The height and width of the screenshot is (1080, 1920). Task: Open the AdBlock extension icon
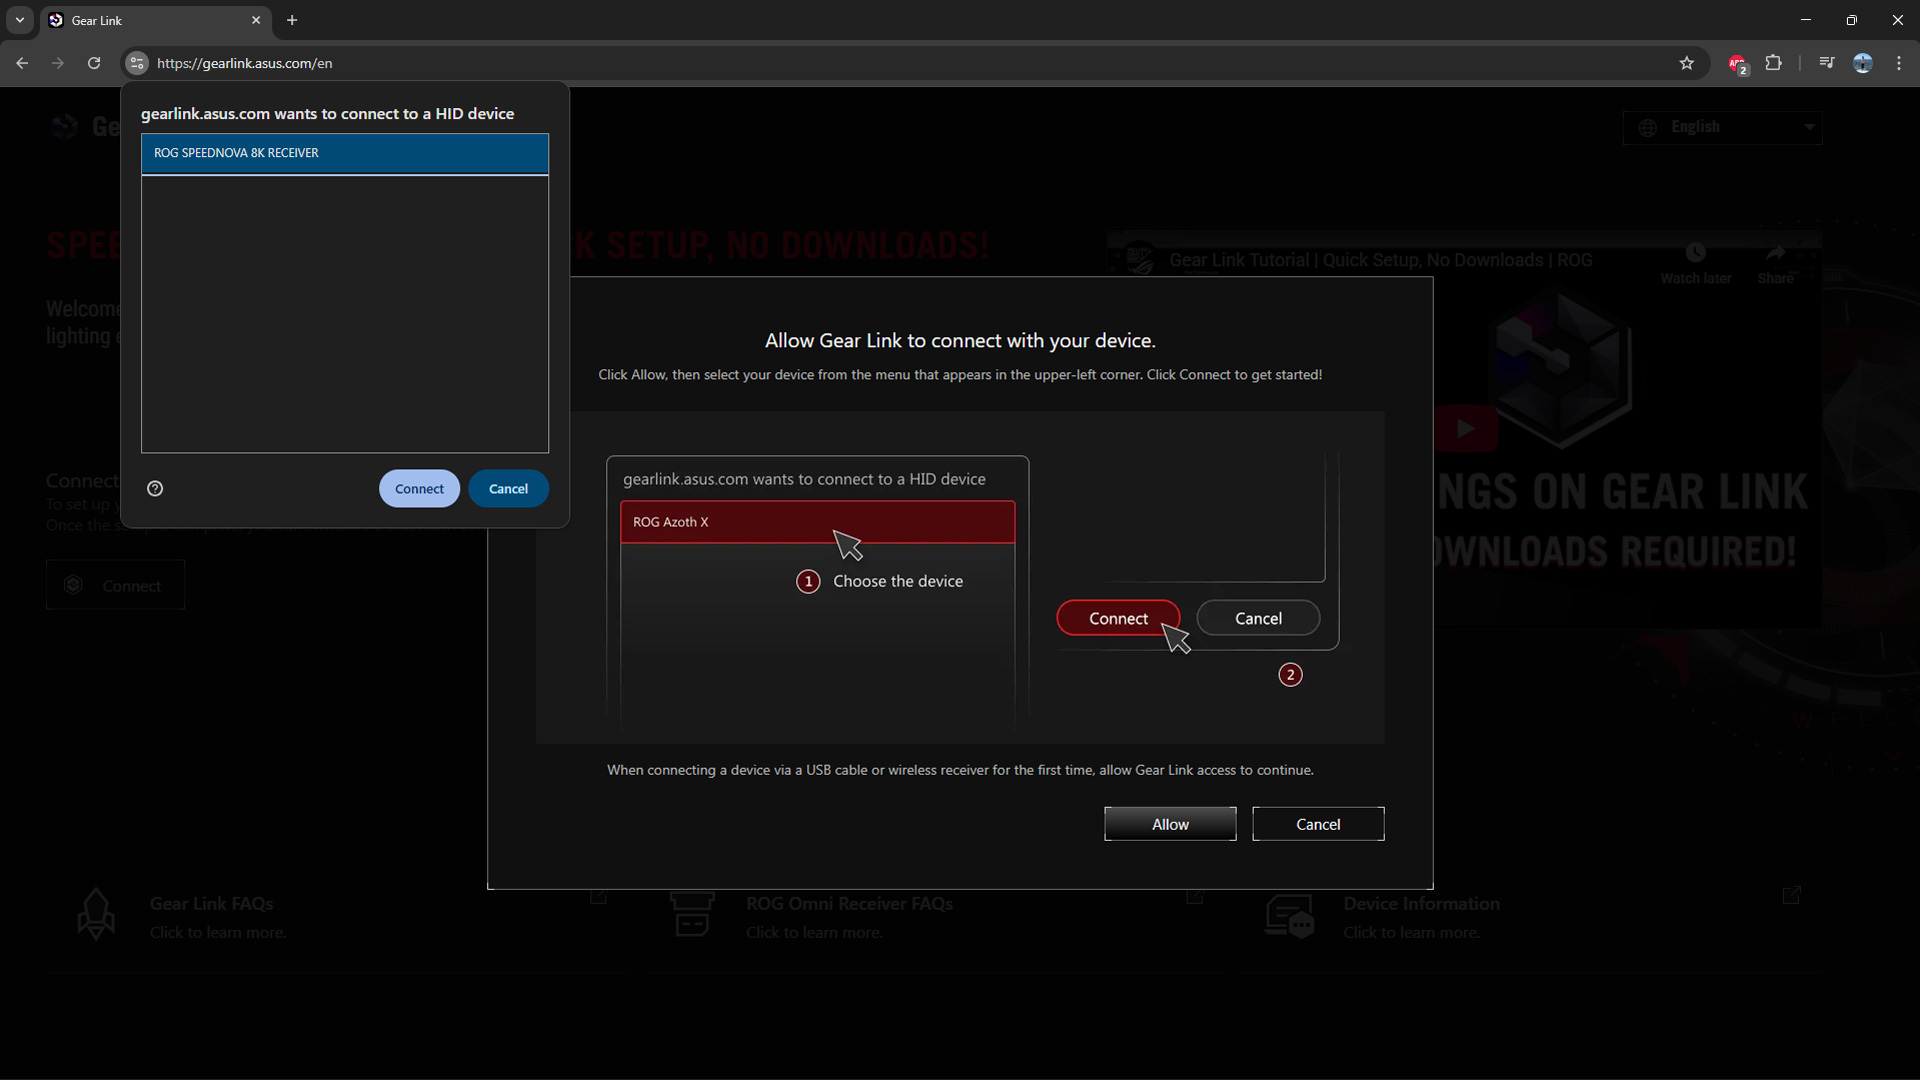pos(1739,62)
